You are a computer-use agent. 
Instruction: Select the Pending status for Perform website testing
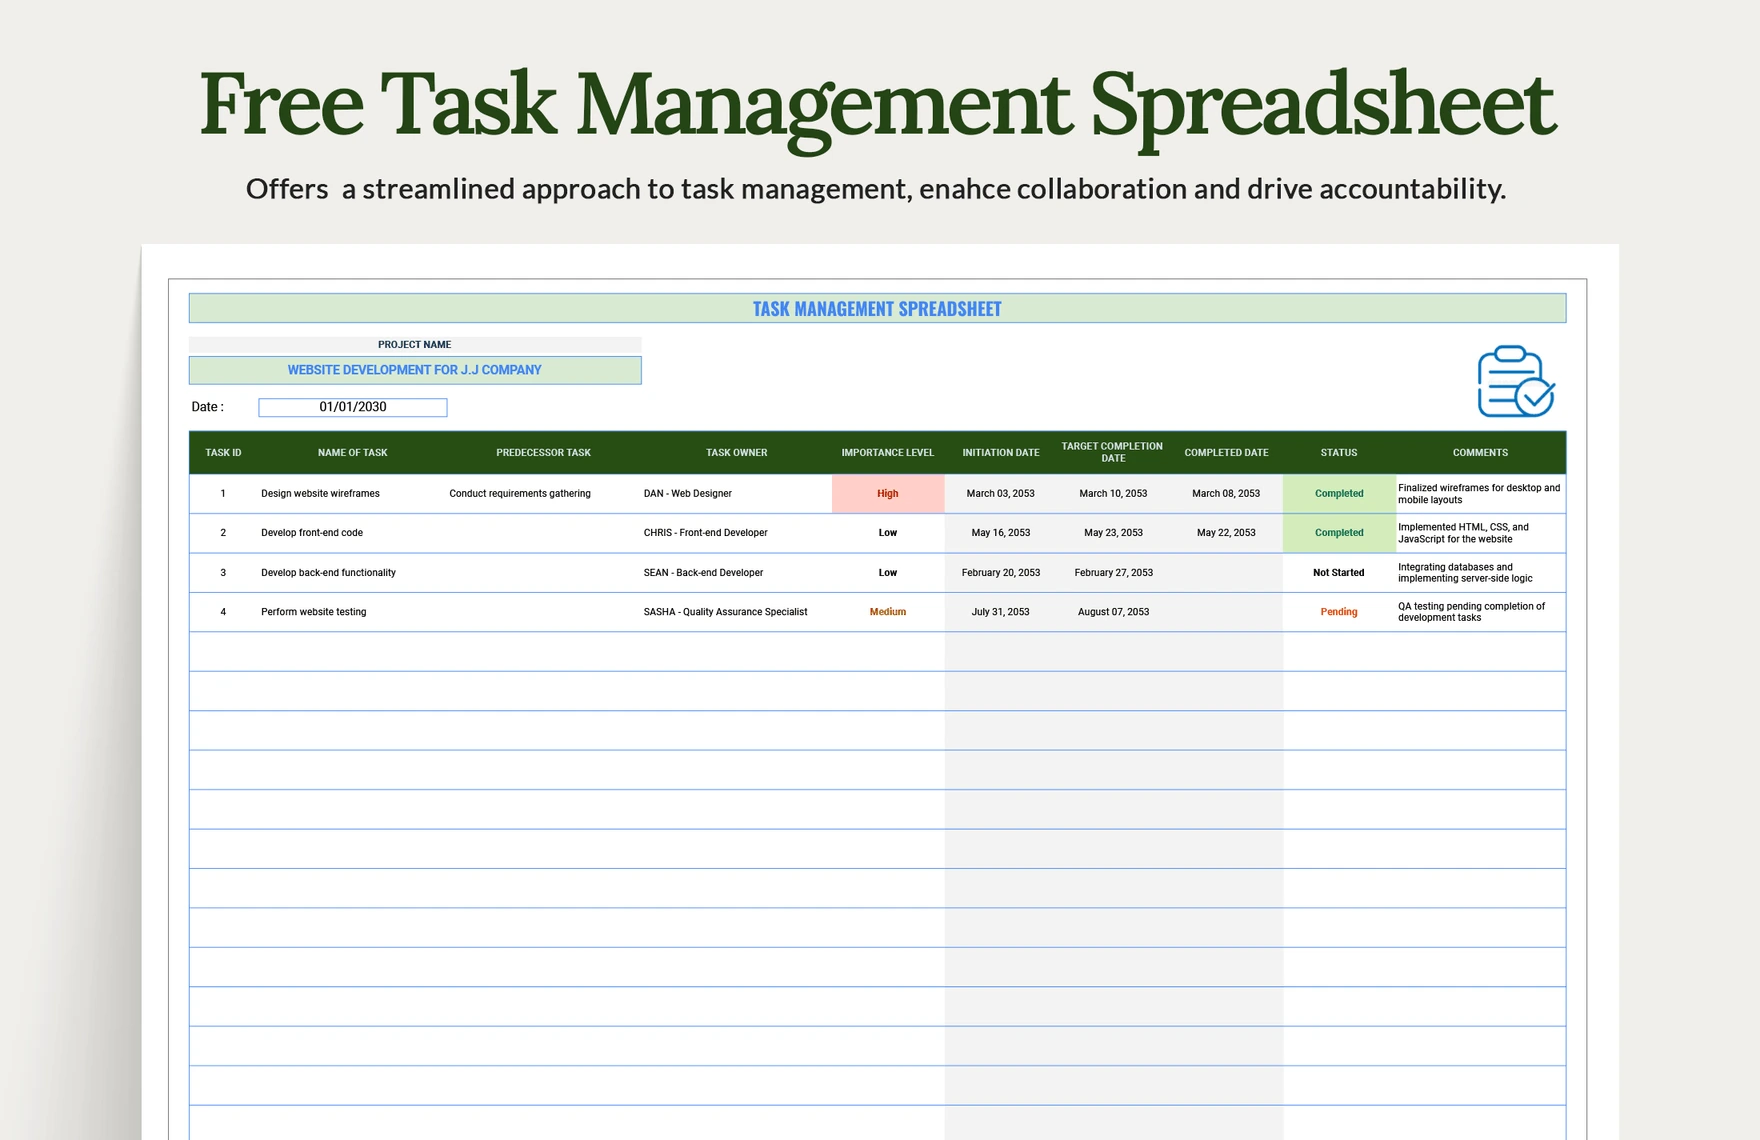[1338, 611]
